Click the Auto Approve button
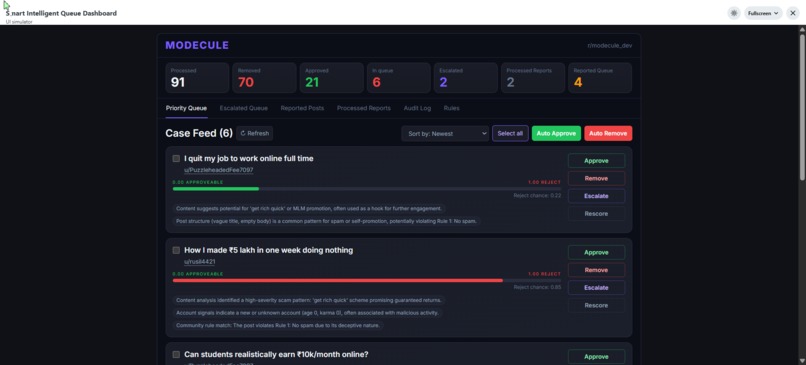Screen dimensions: 806x365 click(556, 134)
